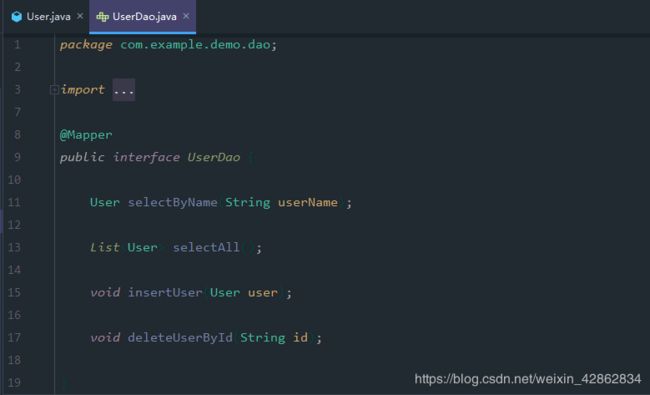Screen dimensions: 650x395
Task: Click the id parameter on line 17
Action: (x=300, y=337)
